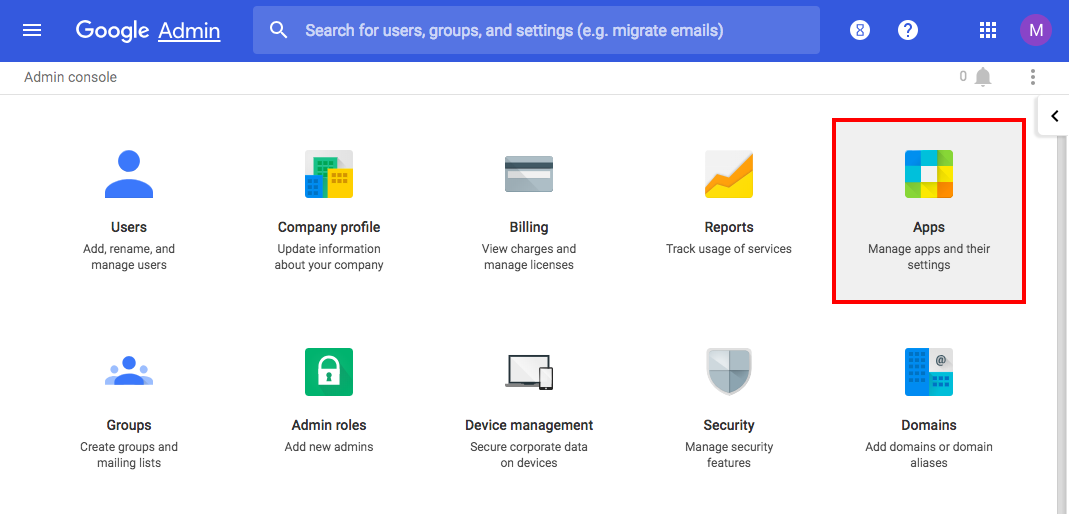Open the Google apps grid launcher
This screenshot has height=514, width=1069.
pyautogui.click(x=988, y=30)
